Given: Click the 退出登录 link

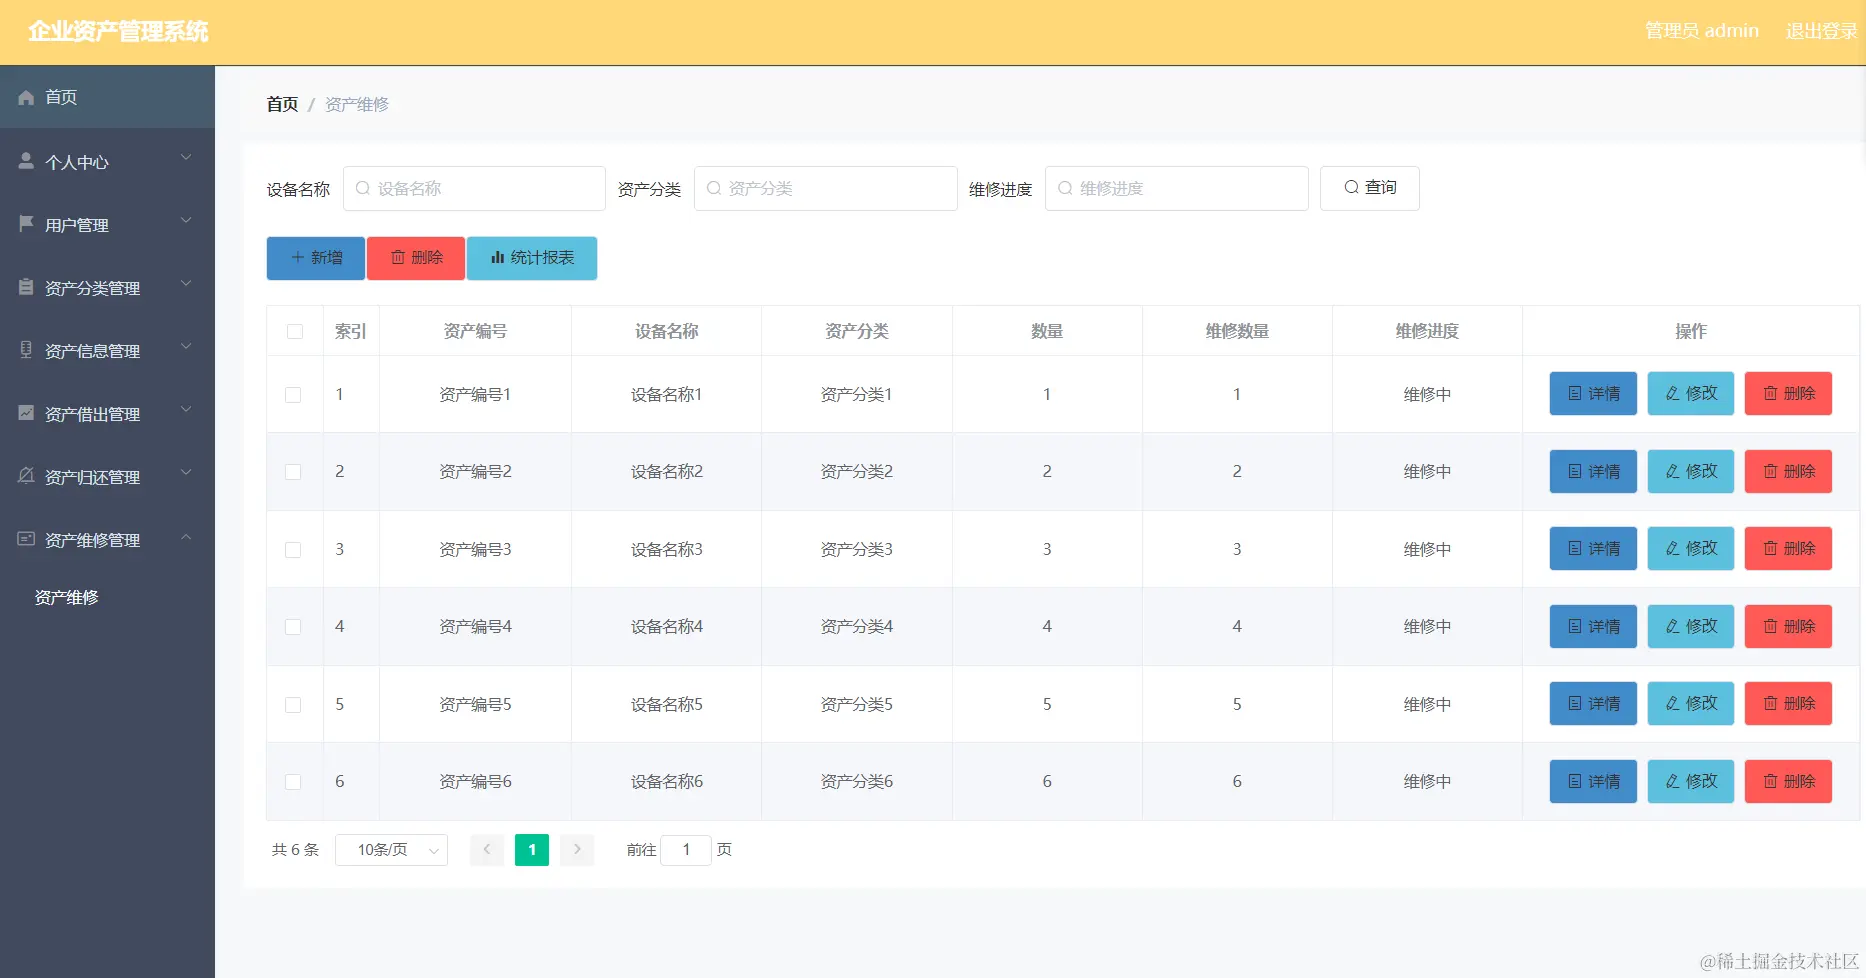Looking at the screenshot, I should point(1821,31).
